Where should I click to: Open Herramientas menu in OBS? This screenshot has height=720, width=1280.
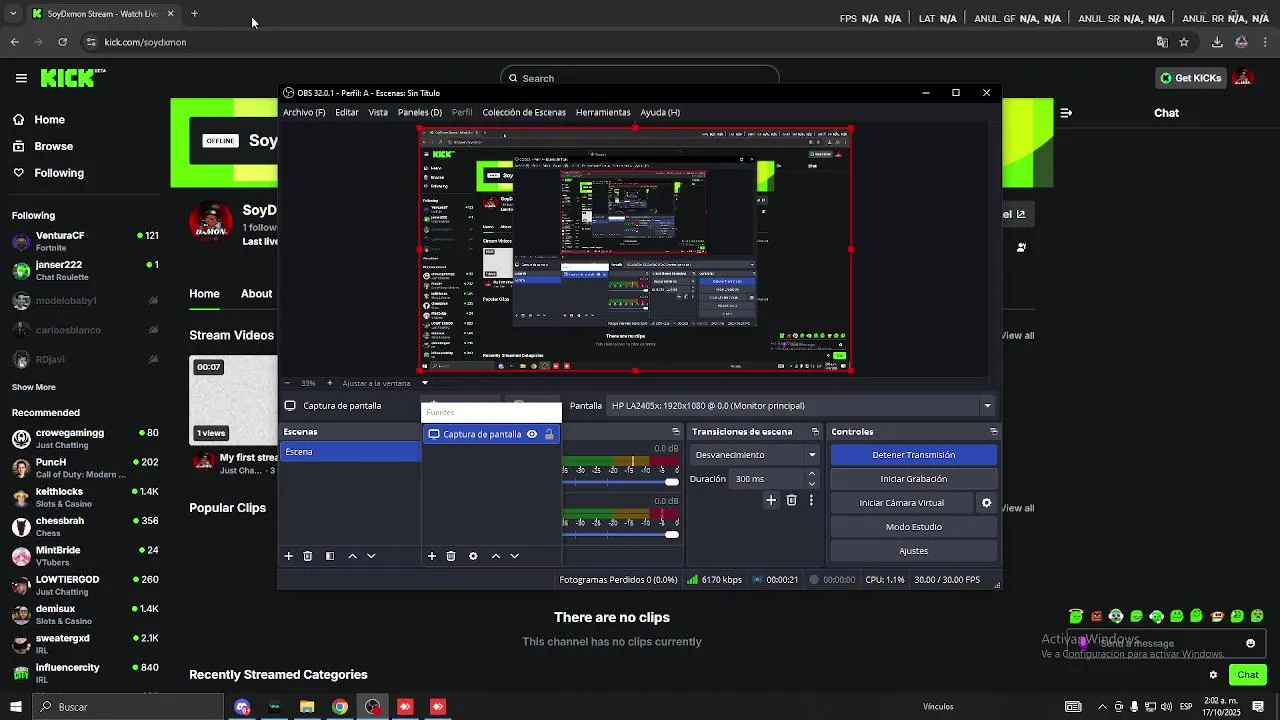point(603,113)
